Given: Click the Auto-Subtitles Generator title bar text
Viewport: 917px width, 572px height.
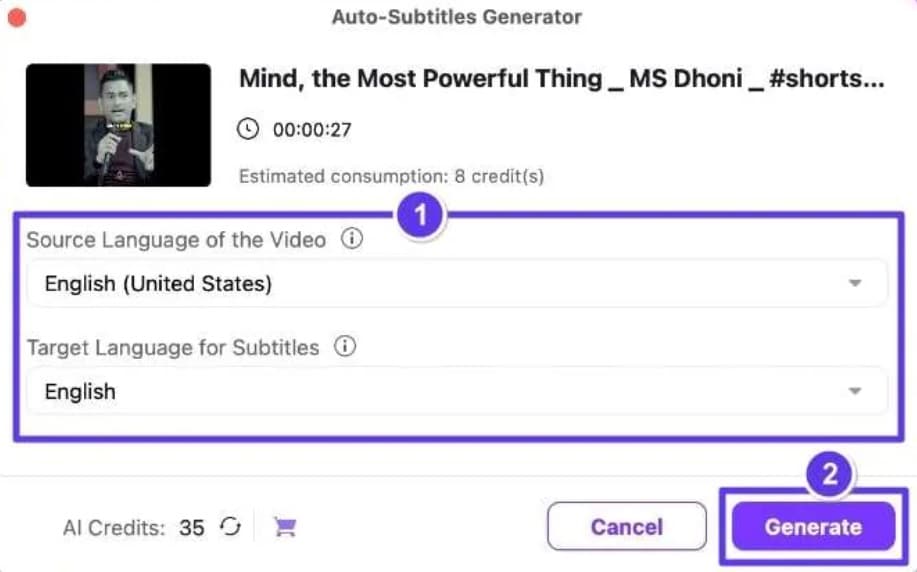Looking at the screenshot, I should click(x=457, y=17).
